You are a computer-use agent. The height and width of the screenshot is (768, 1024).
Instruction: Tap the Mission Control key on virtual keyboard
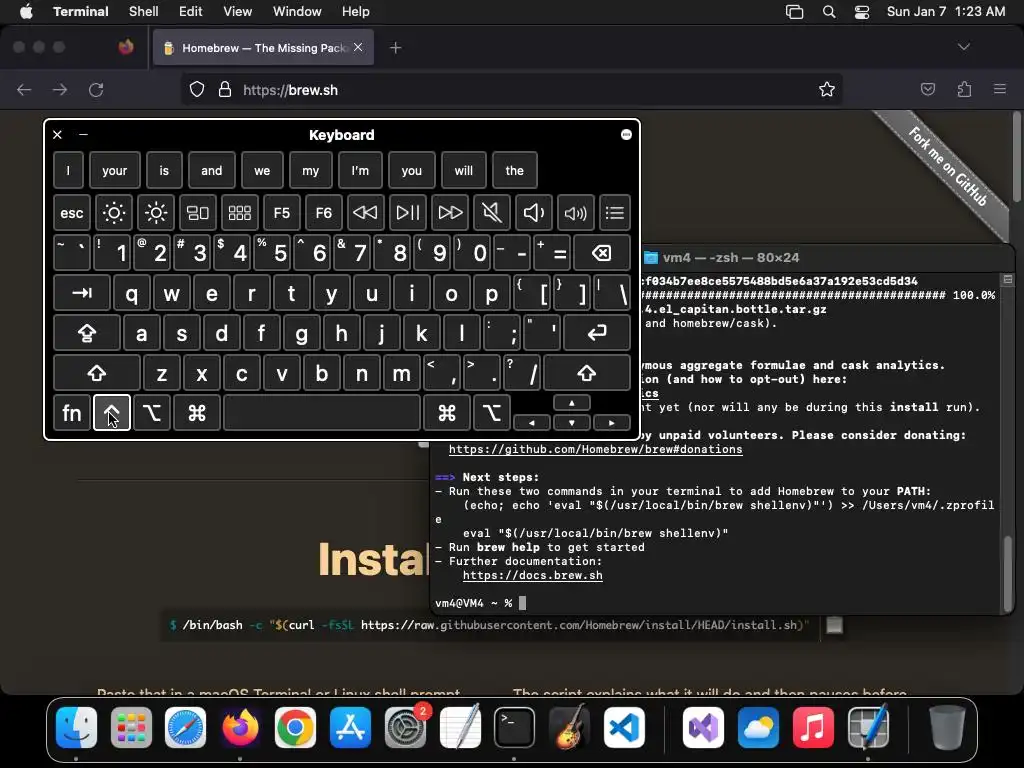point(197,212)
